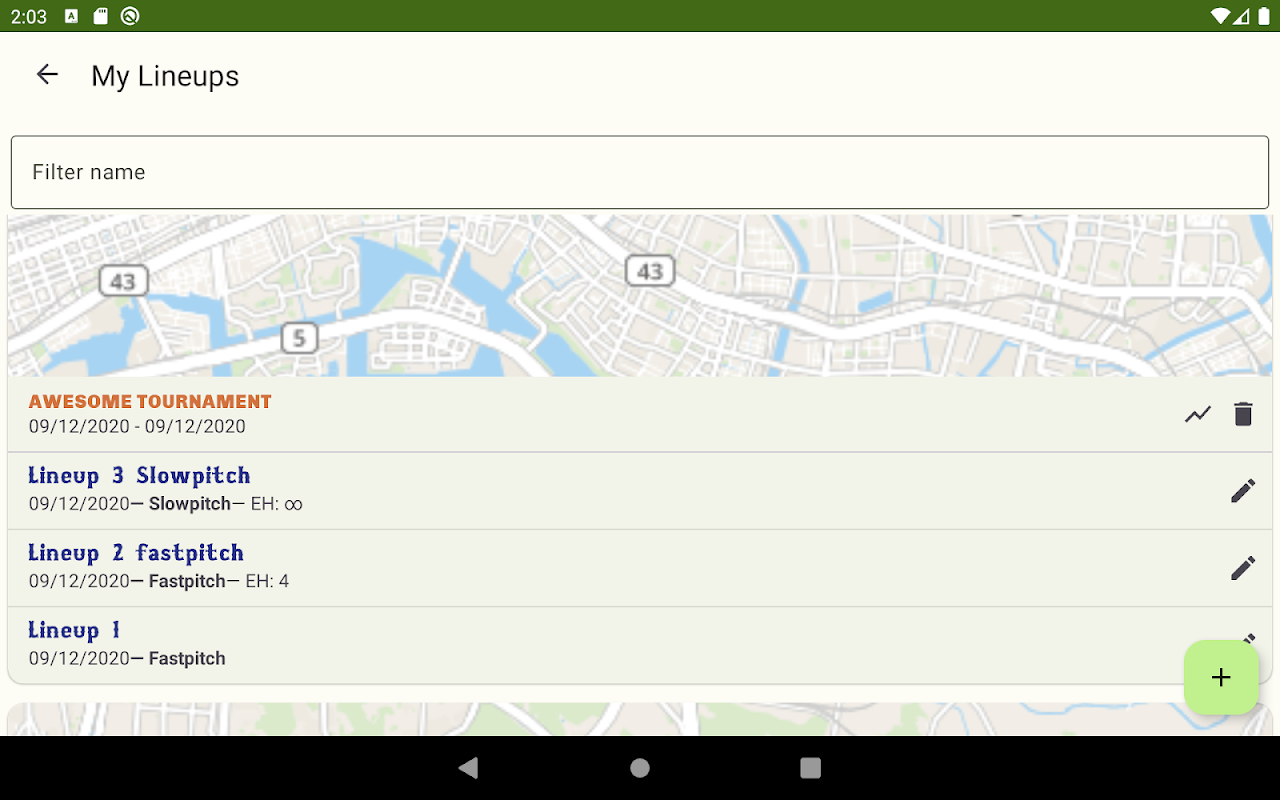Go back using the arrow icon

coord(47,75)
